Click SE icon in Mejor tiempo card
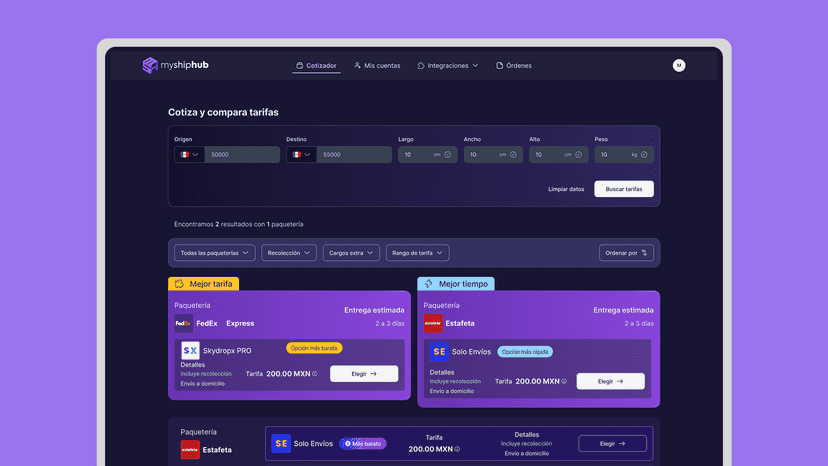 [x=439, y=351]
